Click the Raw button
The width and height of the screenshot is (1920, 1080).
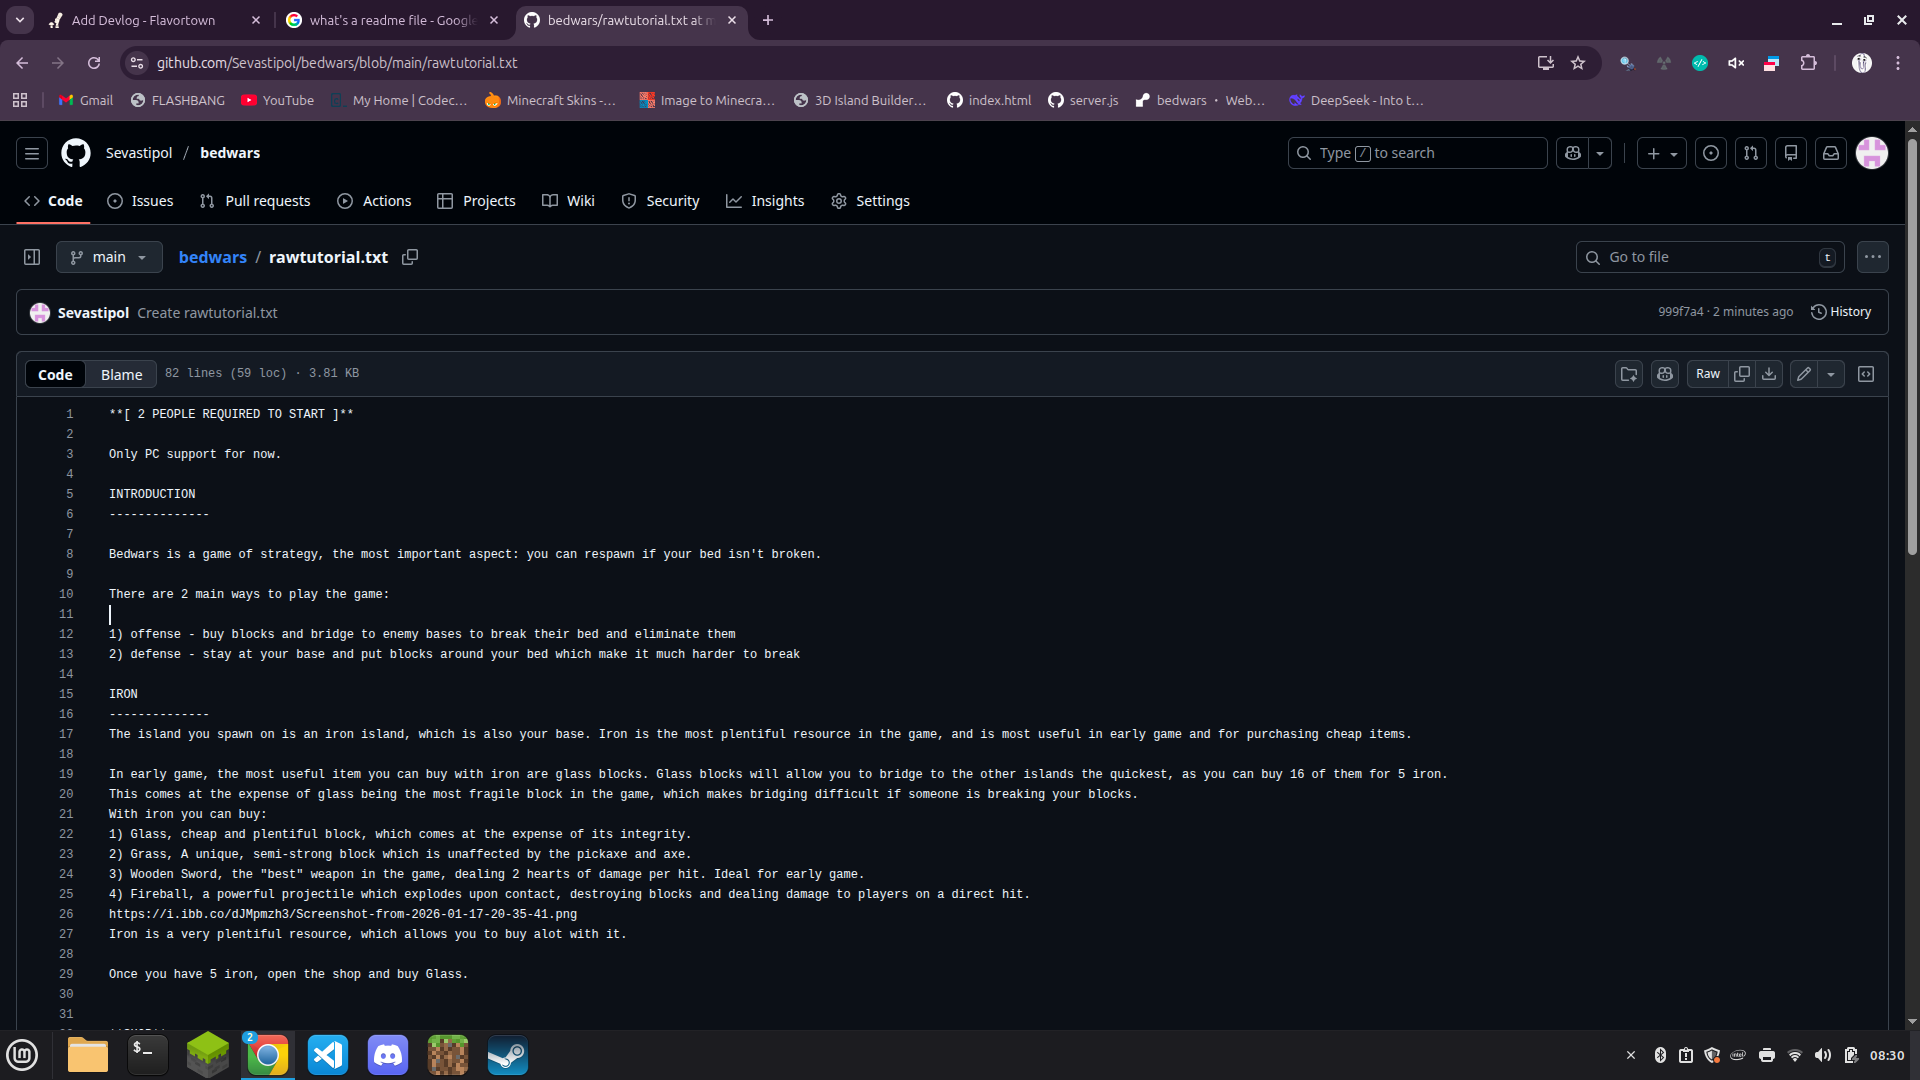pyautogui.click(x=1708, y=374)
